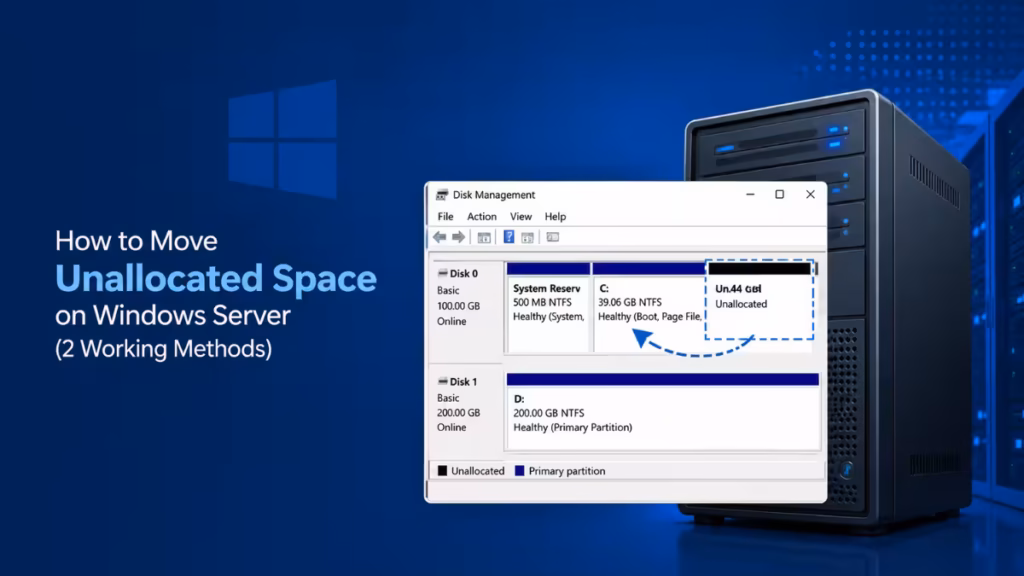Viewport: 1024px width, 576px height.
Task: Click "Healthy (Primary Partition)" status text
Action: 573,427
